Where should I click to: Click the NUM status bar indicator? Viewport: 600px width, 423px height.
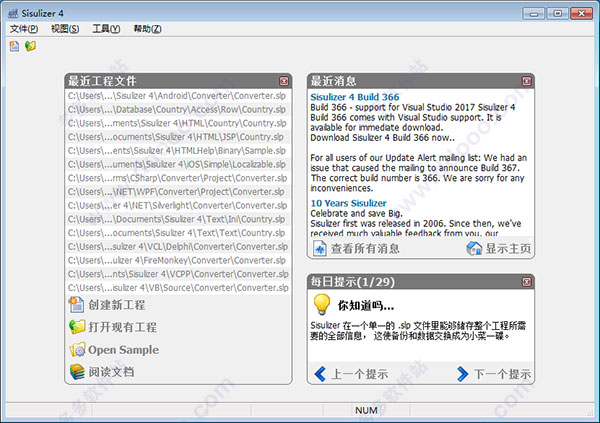366,410
